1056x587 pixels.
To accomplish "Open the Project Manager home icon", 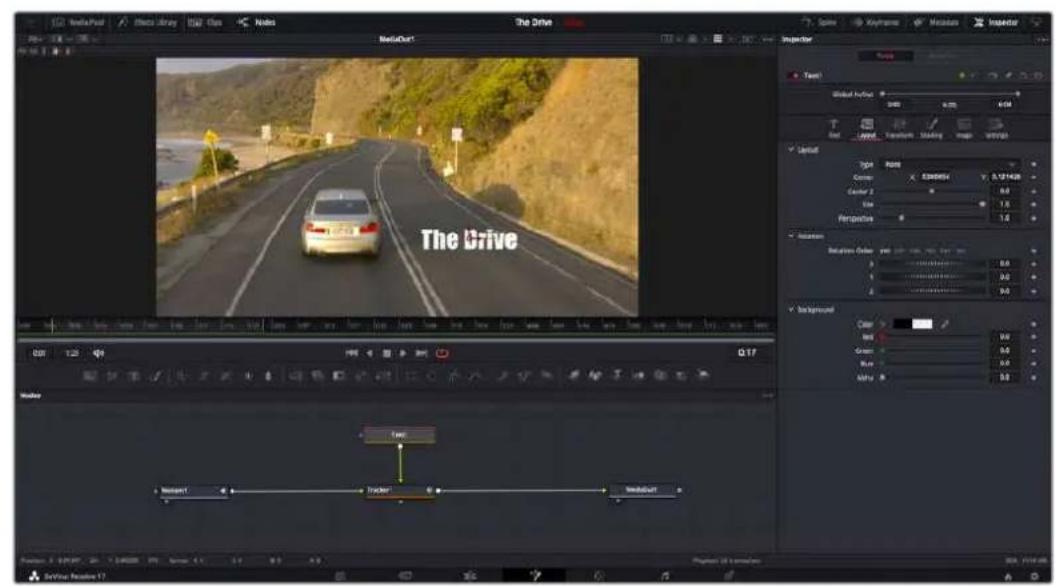I will pos(1008,577).
